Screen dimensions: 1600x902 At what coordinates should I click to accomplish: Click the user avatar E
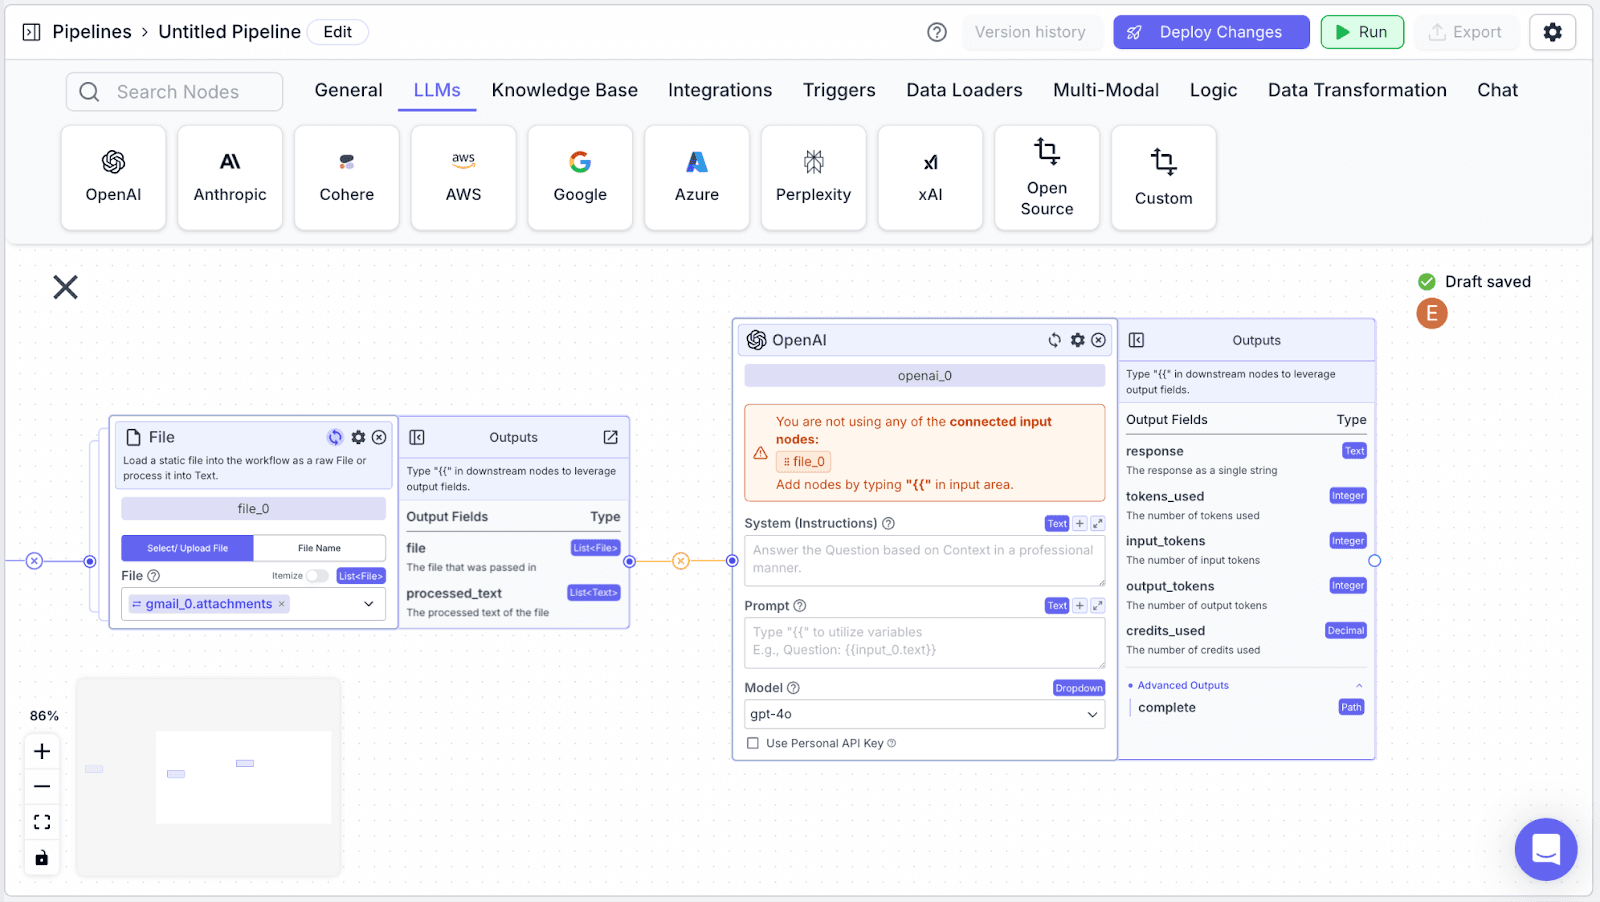tap(1432, 314)
